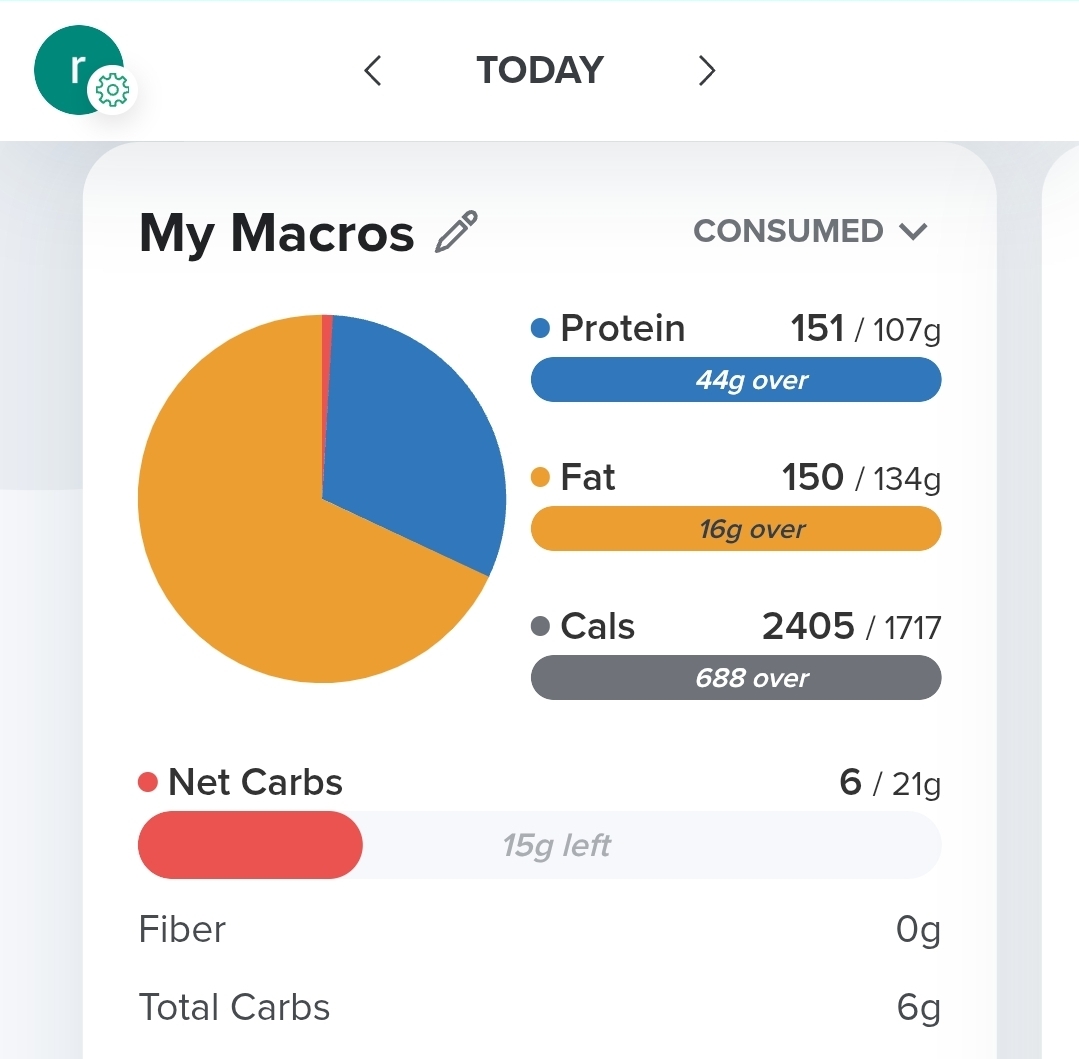Click the Fat '16g over' bar
Image resolution: width=1079 pixels, height=1059 pixels.
[x=736, y=528]
